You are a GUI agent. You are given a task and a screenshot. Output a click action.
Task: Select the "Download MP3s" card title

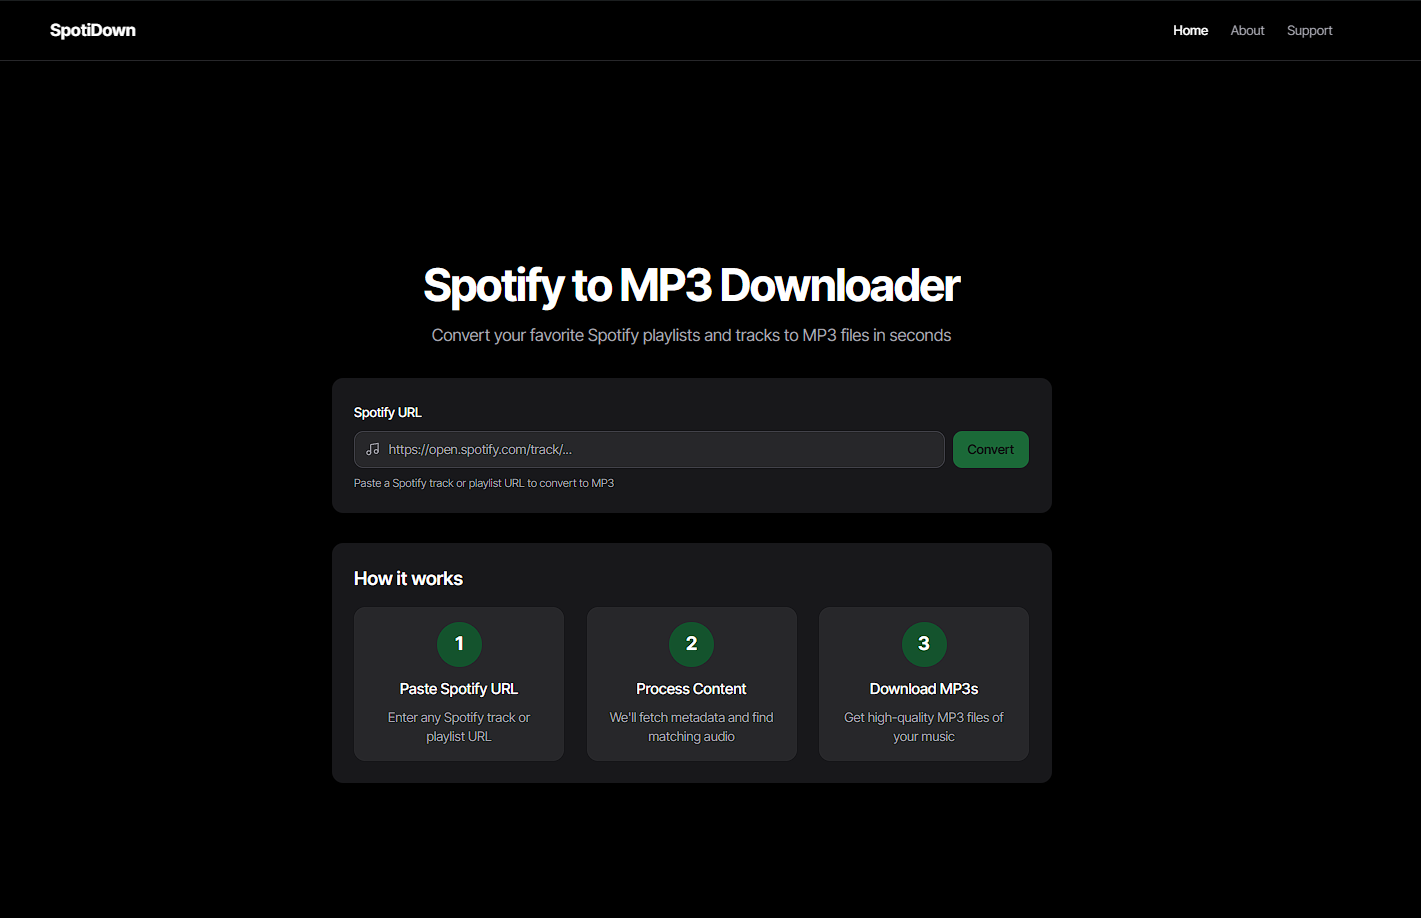(x=924, y=689)
